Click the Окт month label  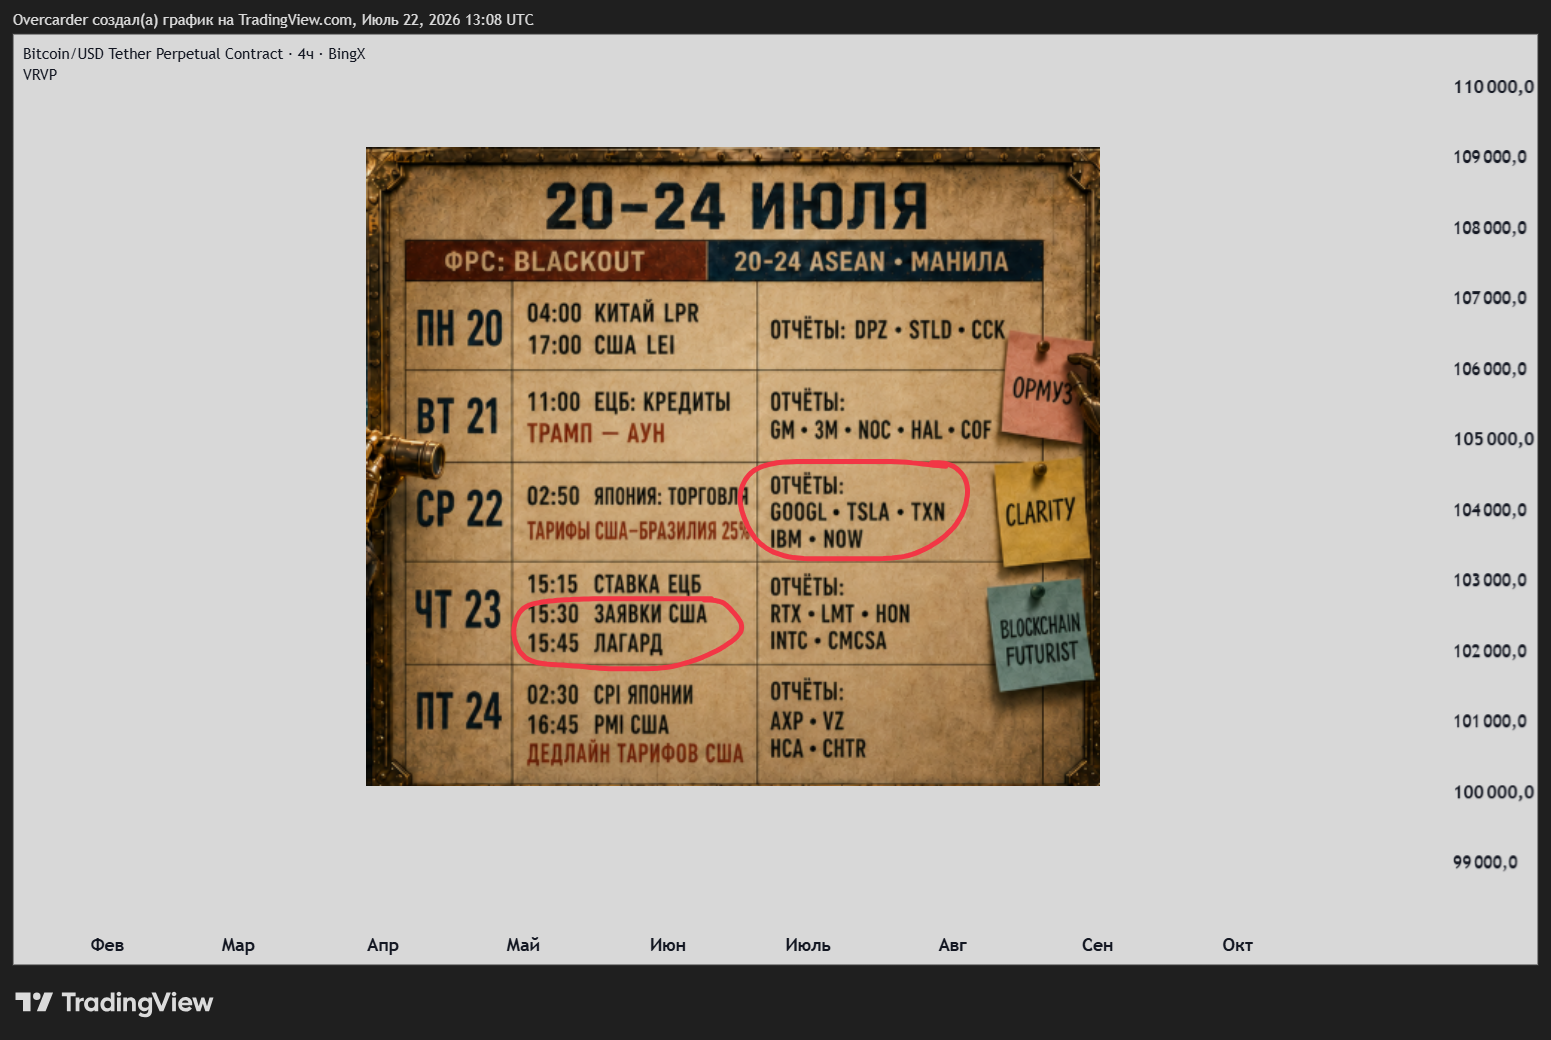tap(1237, 945)
